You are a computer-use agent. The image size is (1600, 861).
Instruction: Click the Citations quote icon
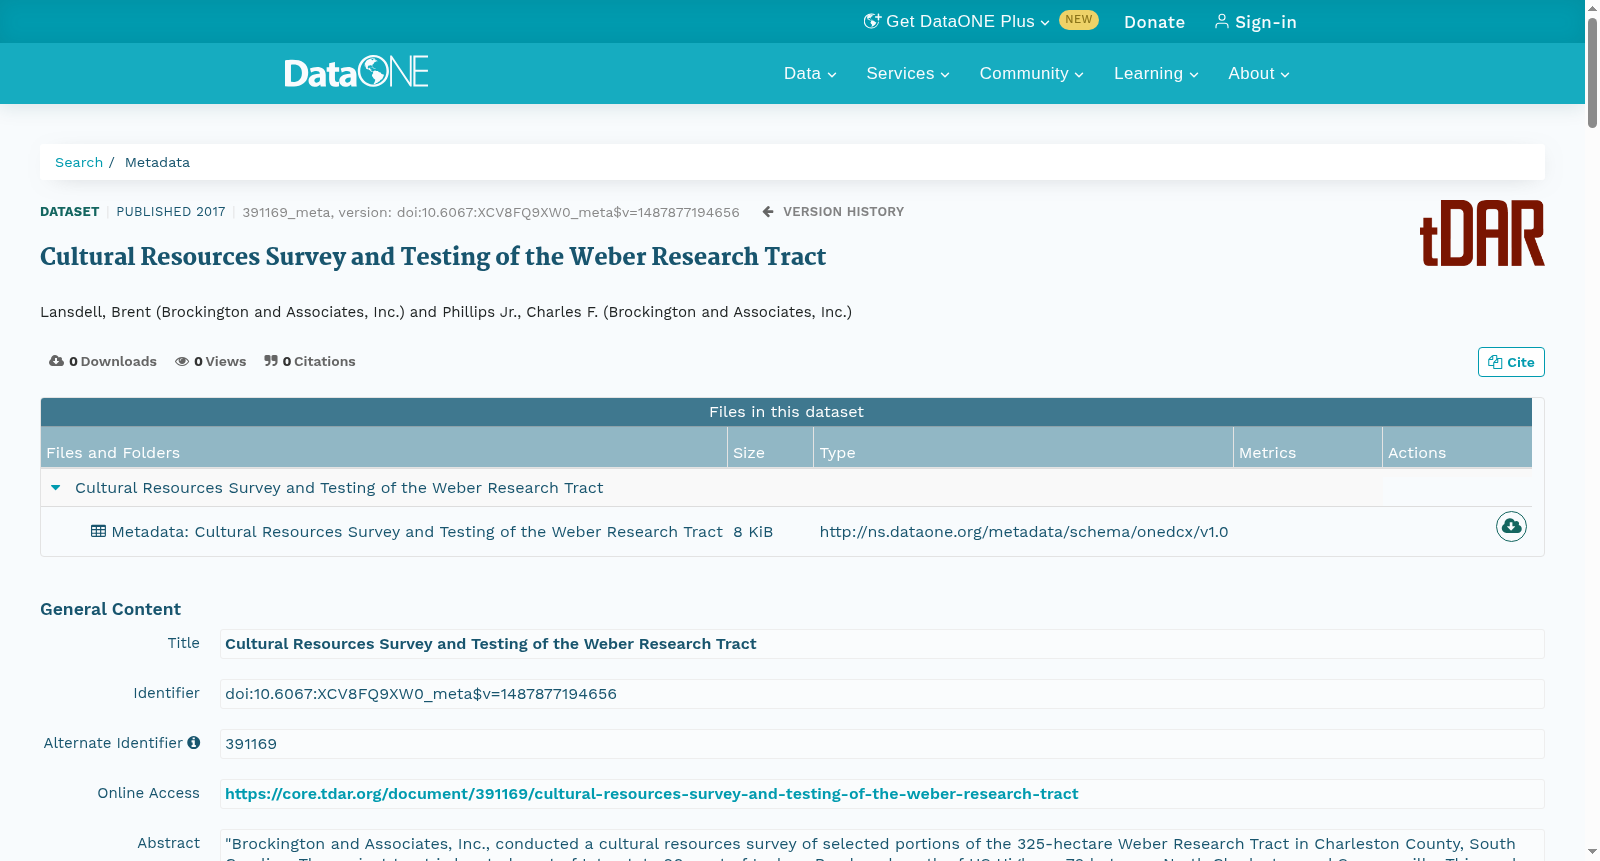tap(271, 361)
